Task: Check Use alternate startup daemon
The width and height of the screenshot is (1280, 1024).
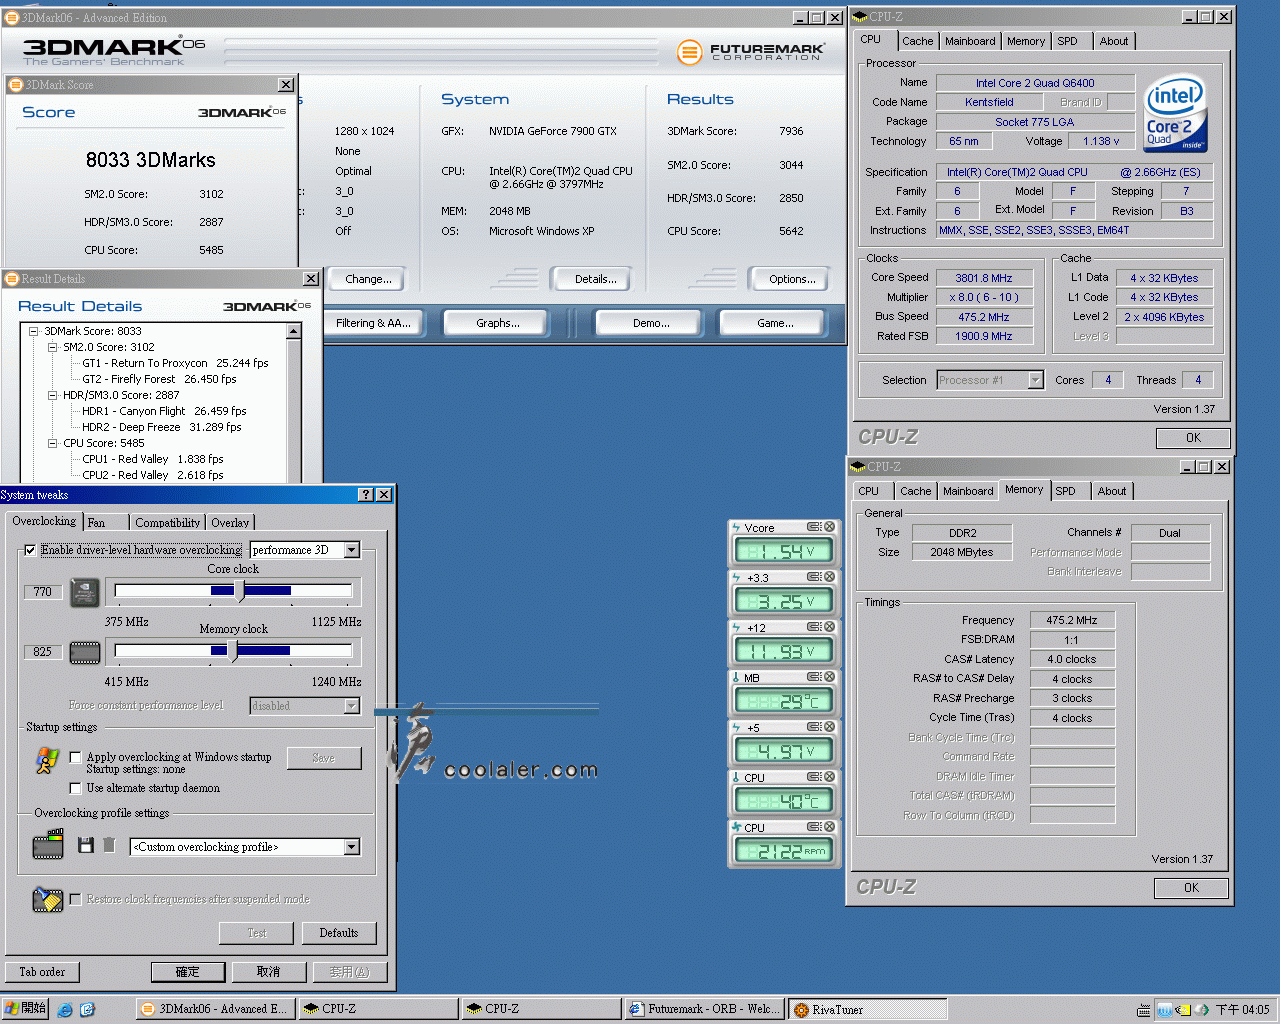Action: click(75, 788)
